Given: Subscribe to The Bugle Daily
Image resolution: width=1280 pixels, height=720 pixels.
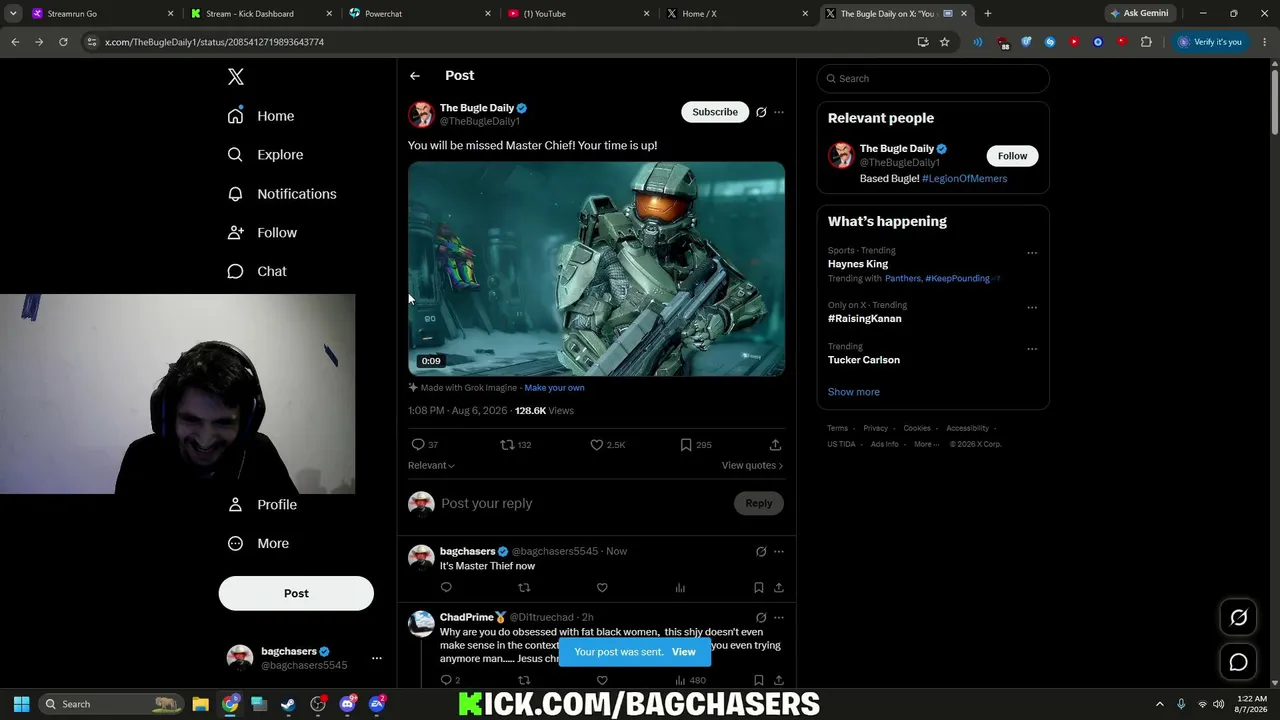Looking at the screenshot, I should [715, 112].
